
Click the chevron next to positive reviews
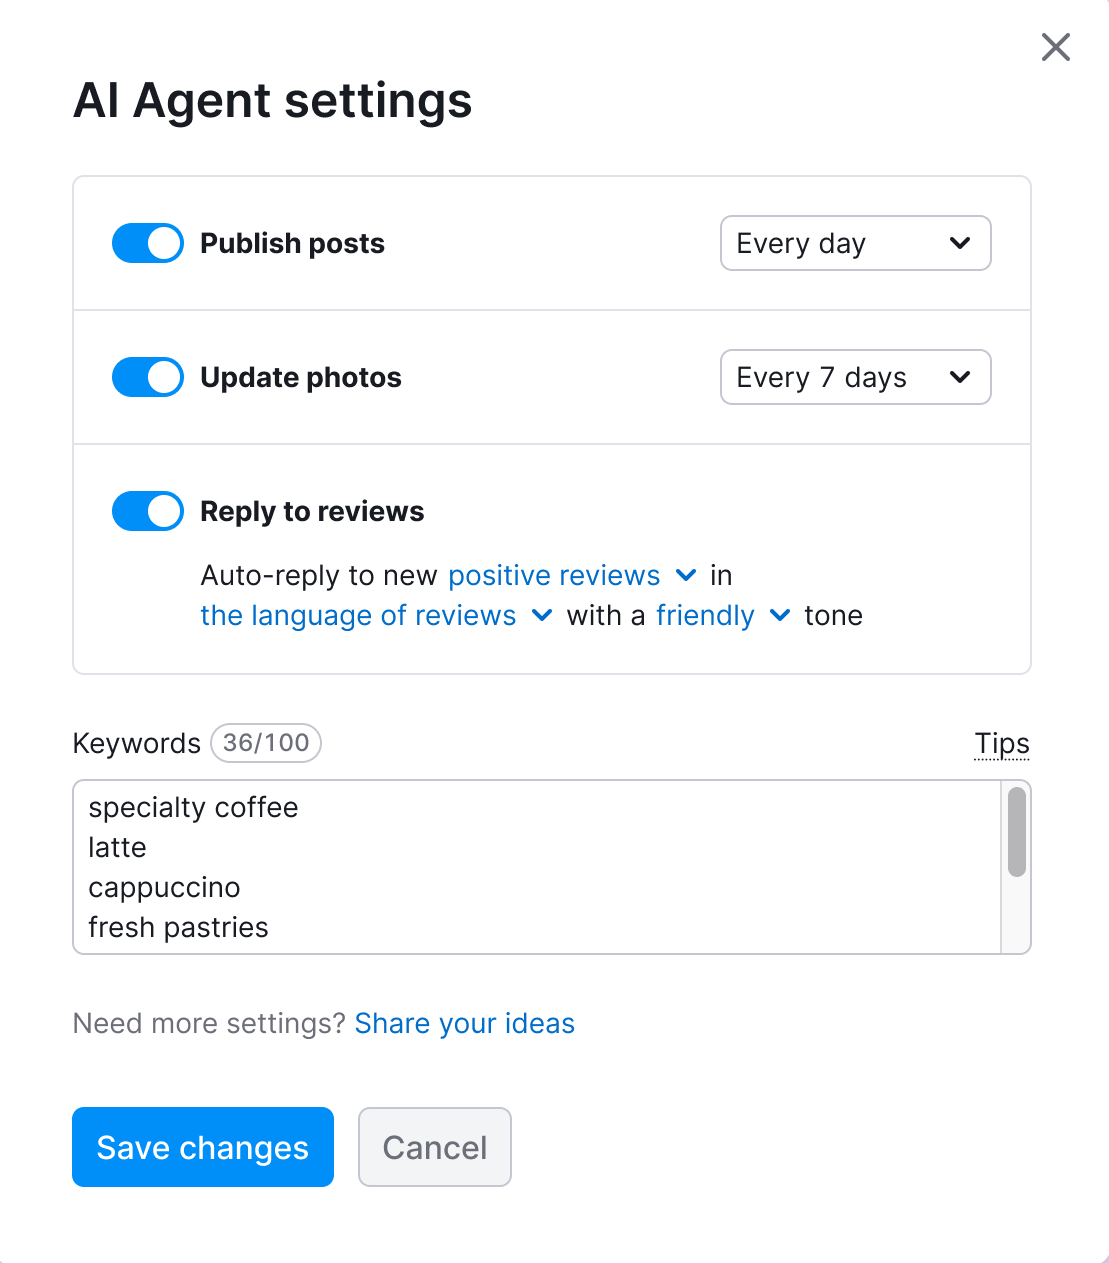tap(686, 575)
